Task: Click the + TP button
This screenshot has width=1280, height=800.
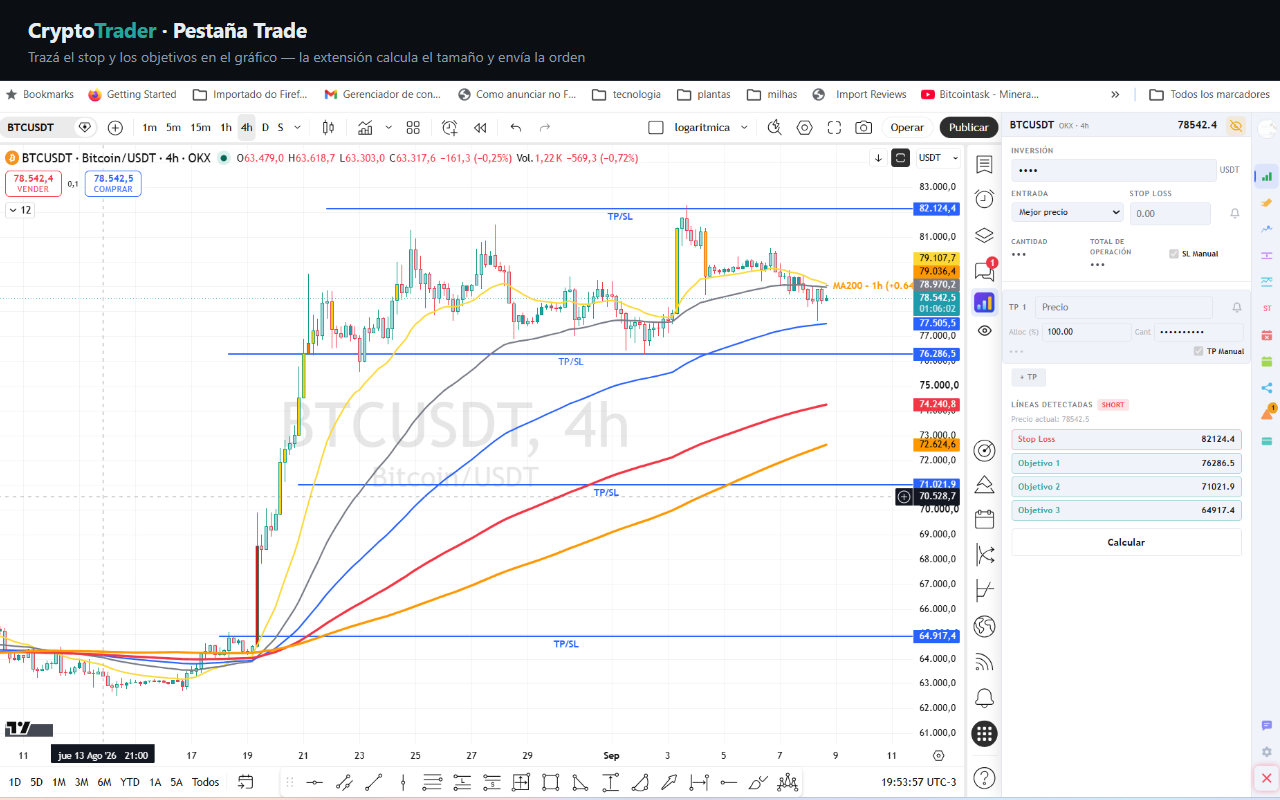Action: click(x=1028, y=377)
